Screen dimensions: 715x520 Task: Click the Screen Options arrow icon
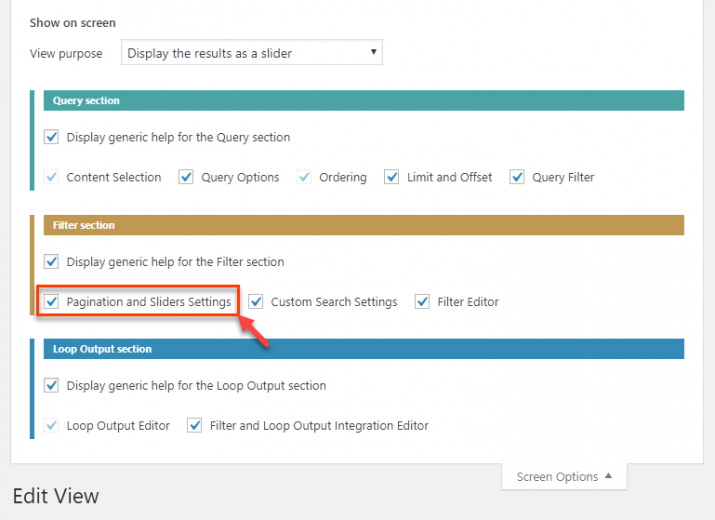coord(608,476)
